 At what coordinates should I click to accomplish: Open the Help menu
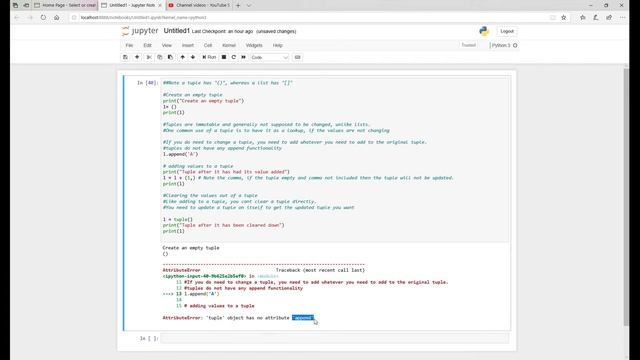pos(278,45)
